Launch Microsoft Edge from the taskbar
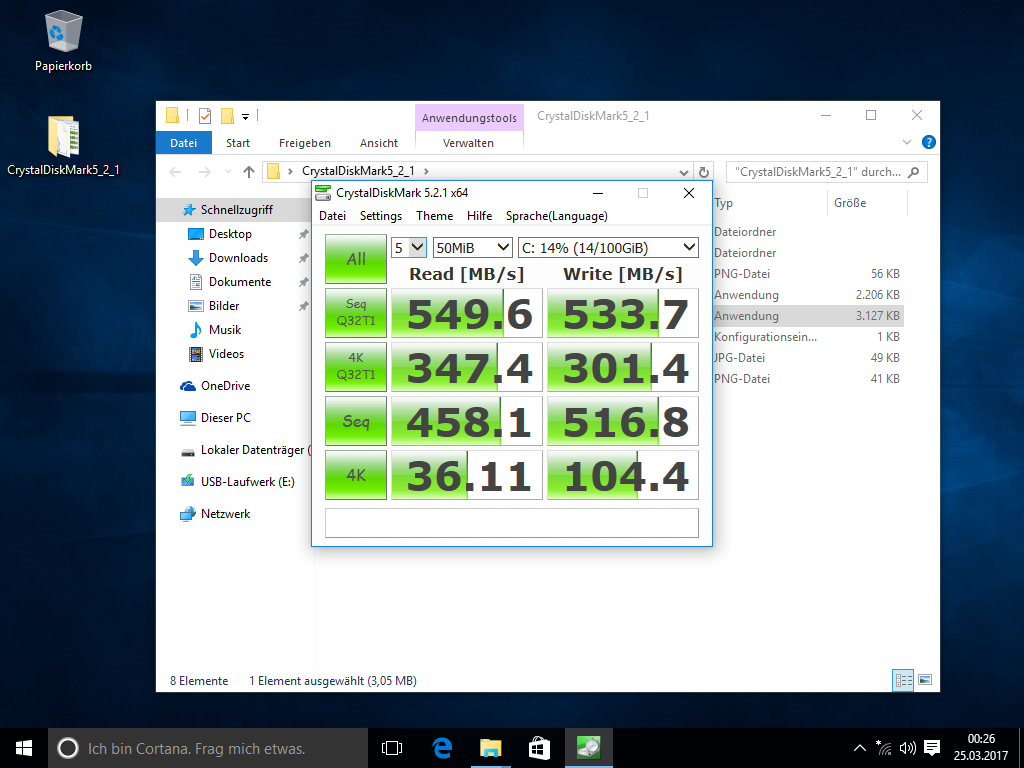 [441, 748]
